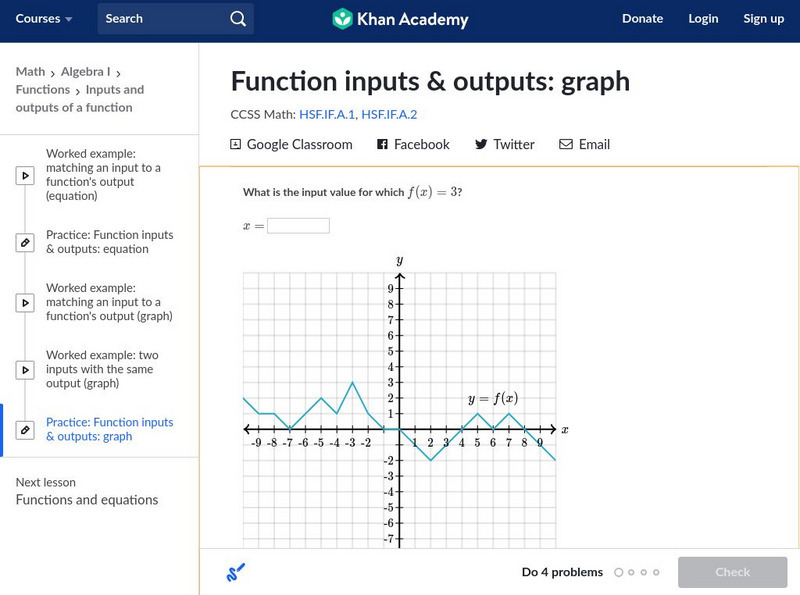Image resolution: width=800 pixels, height=595 pixels.
Task: Click pencil icon for Practice equation exercise
Action: click(25, 242)
